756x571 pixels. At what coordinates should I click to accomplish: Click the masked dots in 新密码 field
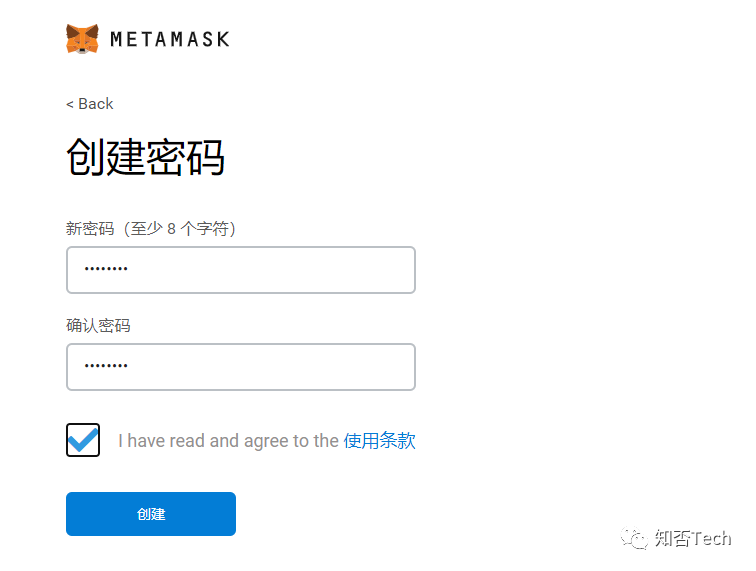(106, 270)
